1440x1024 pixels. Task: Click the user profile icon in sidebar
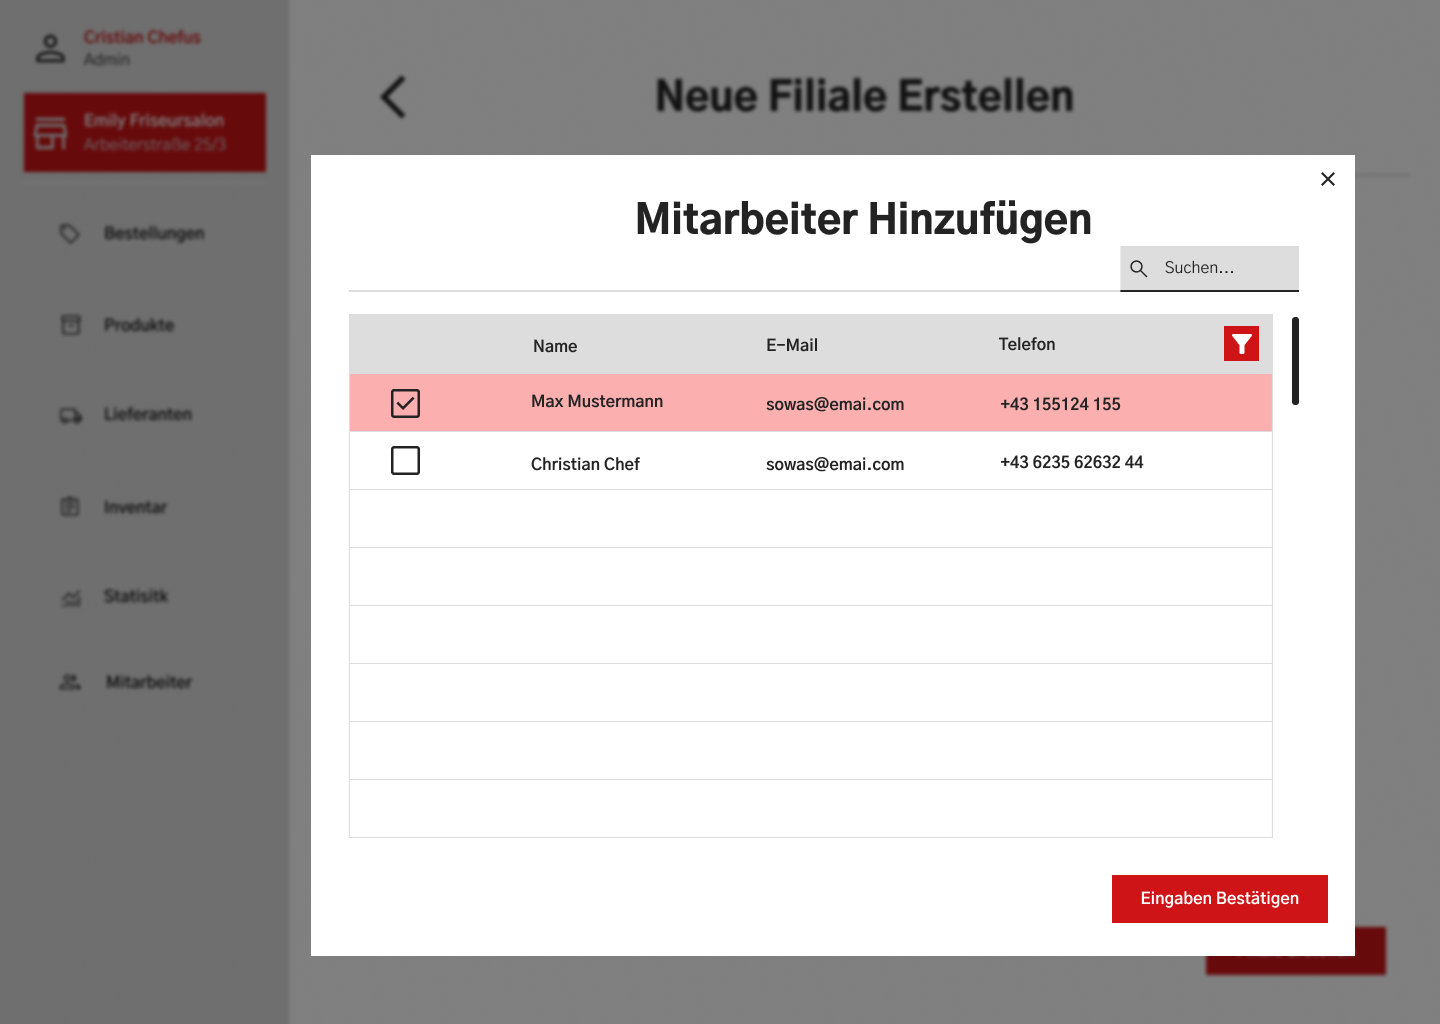(x=50, y=48)
